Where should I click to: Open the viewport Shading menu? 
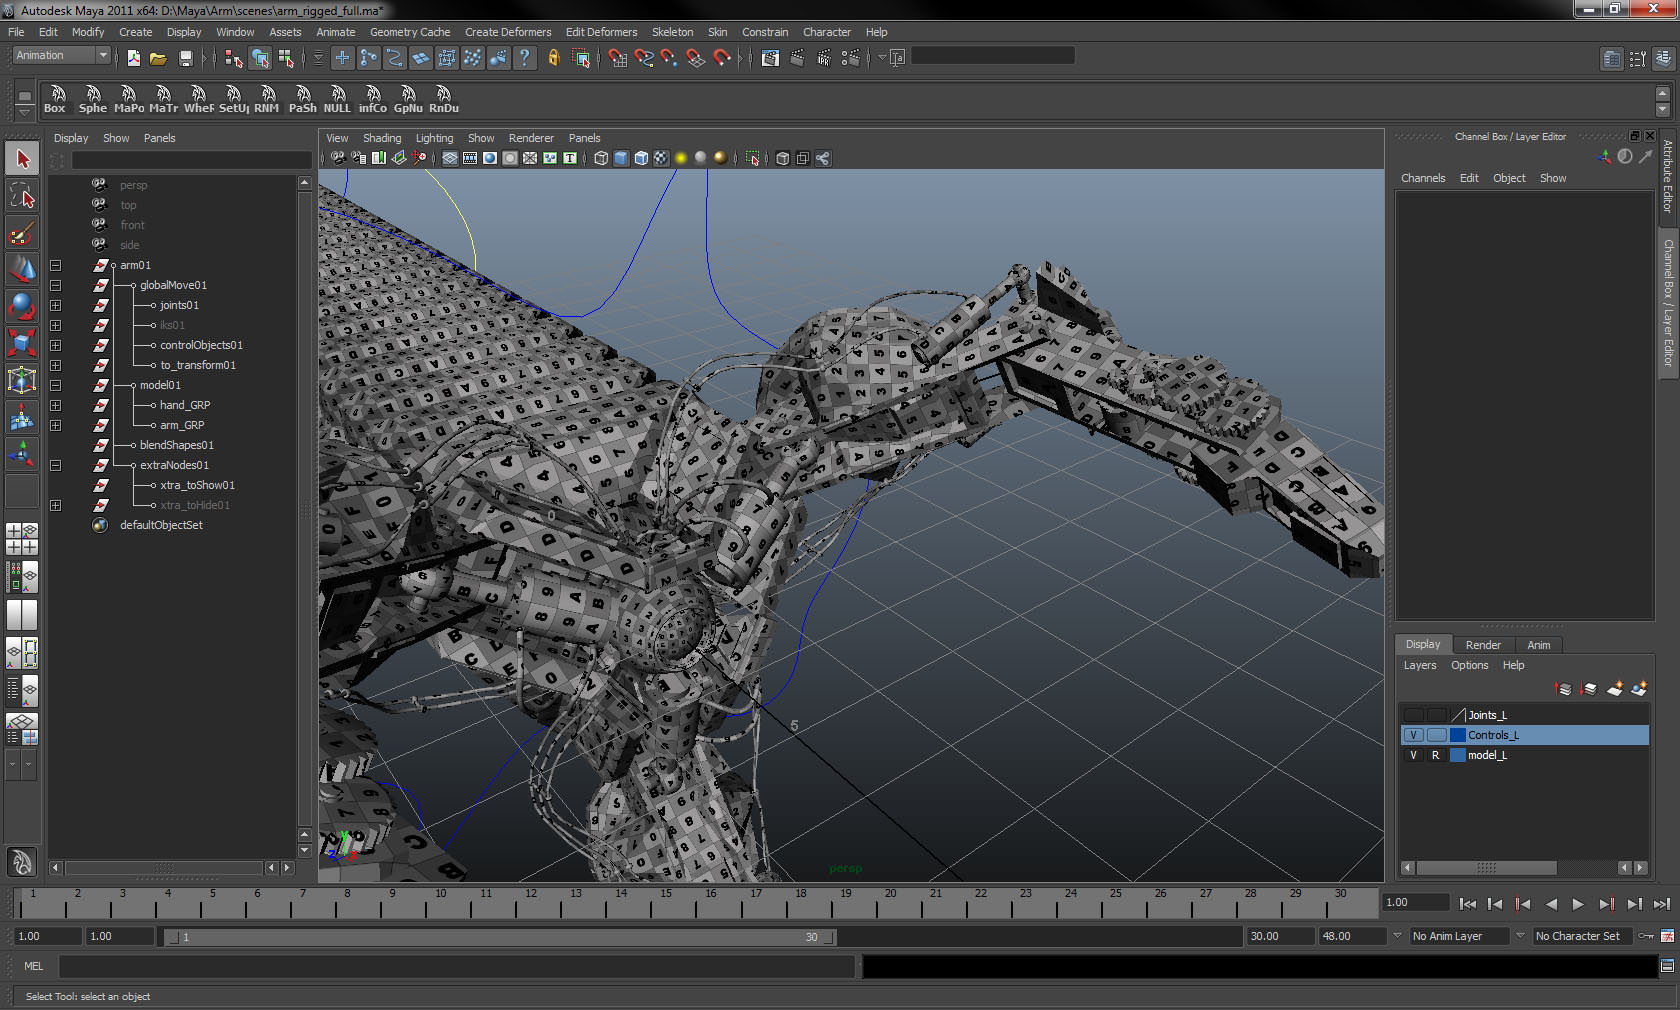click(382, 138)
